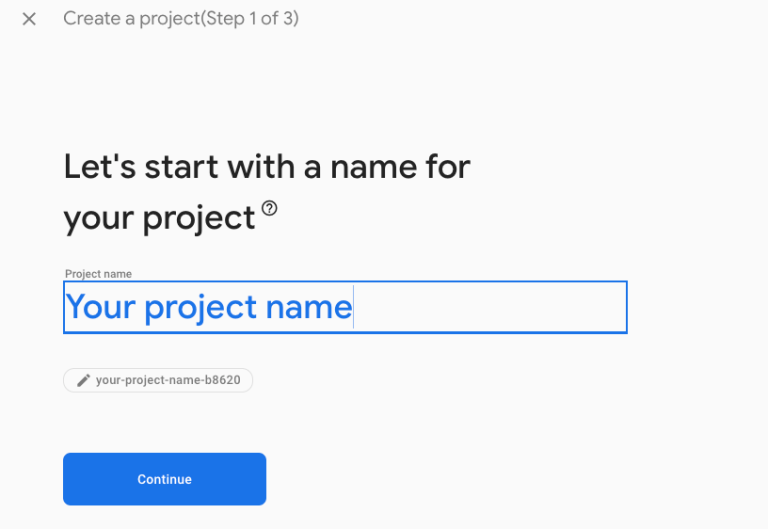
Task: Select the your-project-name-b8620 project ID chip
Action: [158, 380]
